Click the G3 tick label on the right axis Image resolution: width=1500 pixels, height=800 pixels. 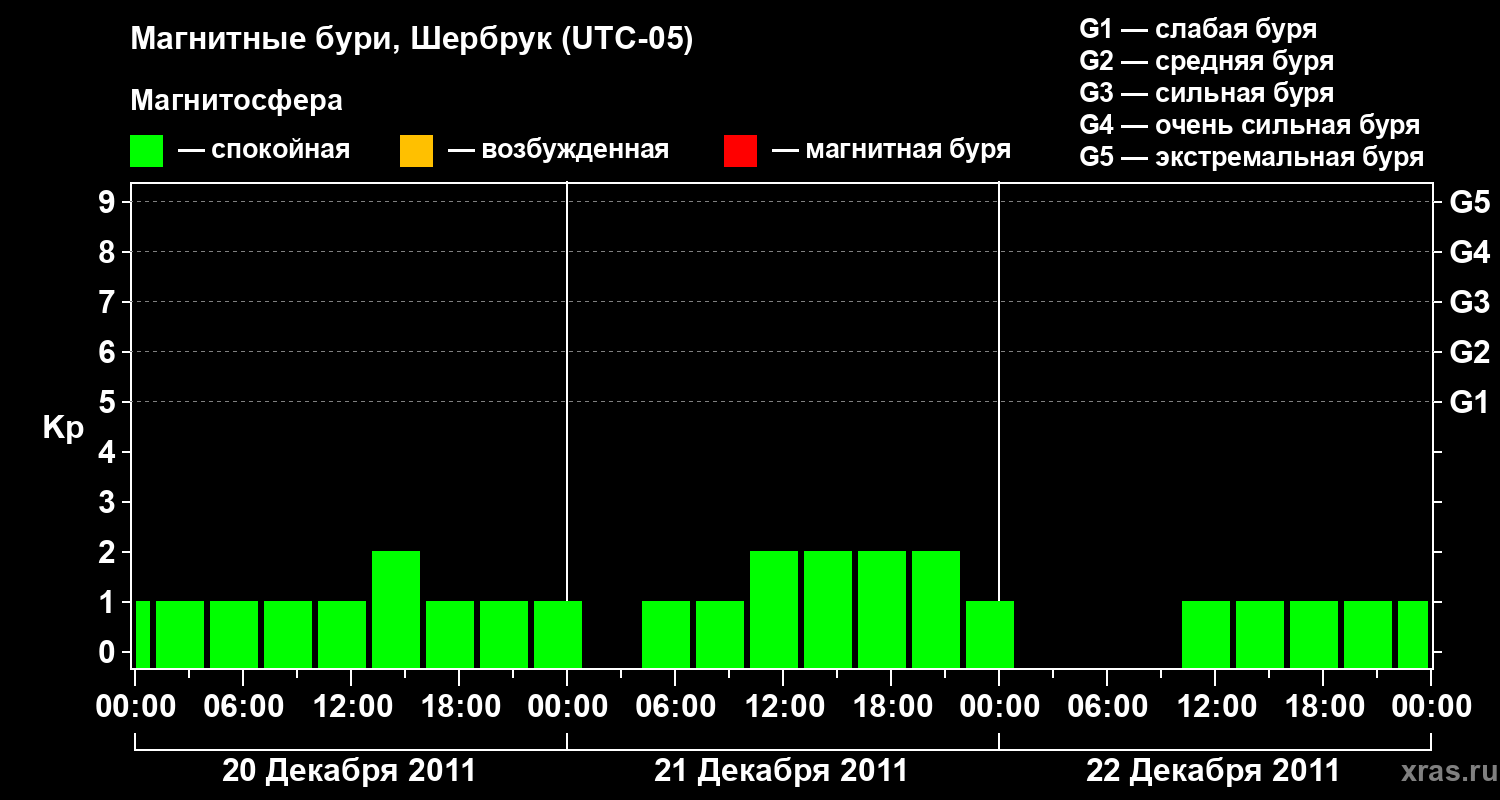point(1470,302)
